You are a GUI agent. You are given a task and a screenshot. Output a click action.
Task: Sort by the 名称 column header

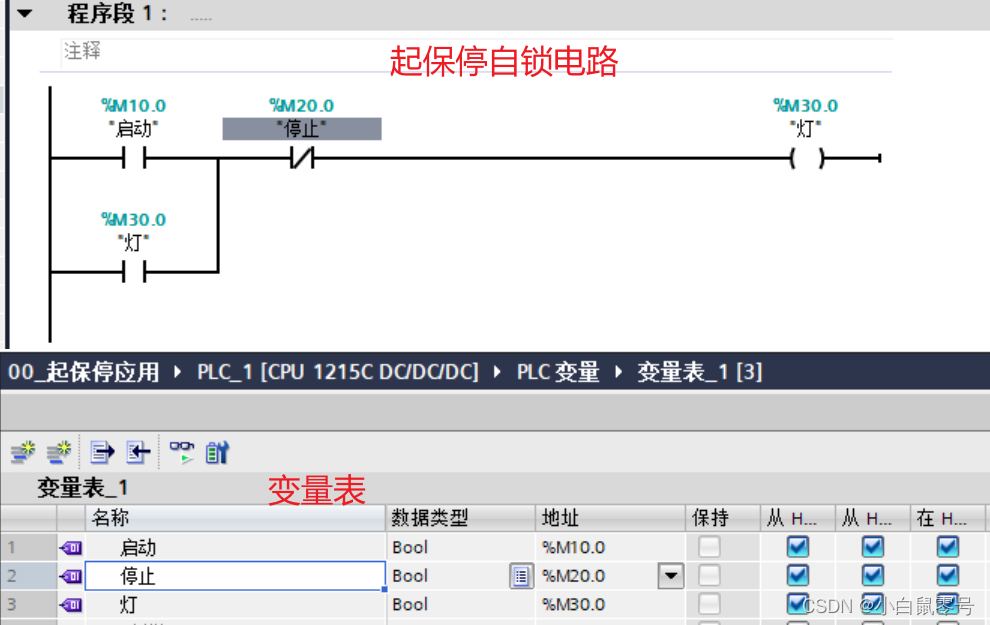[236, 518]
